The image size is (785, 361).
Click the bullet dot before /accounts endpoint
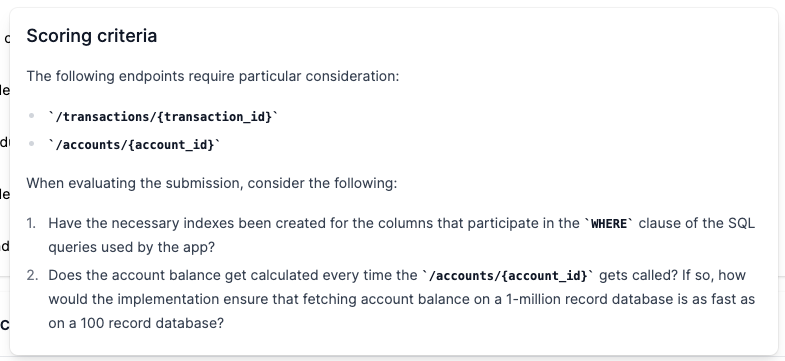click(32, 144)
